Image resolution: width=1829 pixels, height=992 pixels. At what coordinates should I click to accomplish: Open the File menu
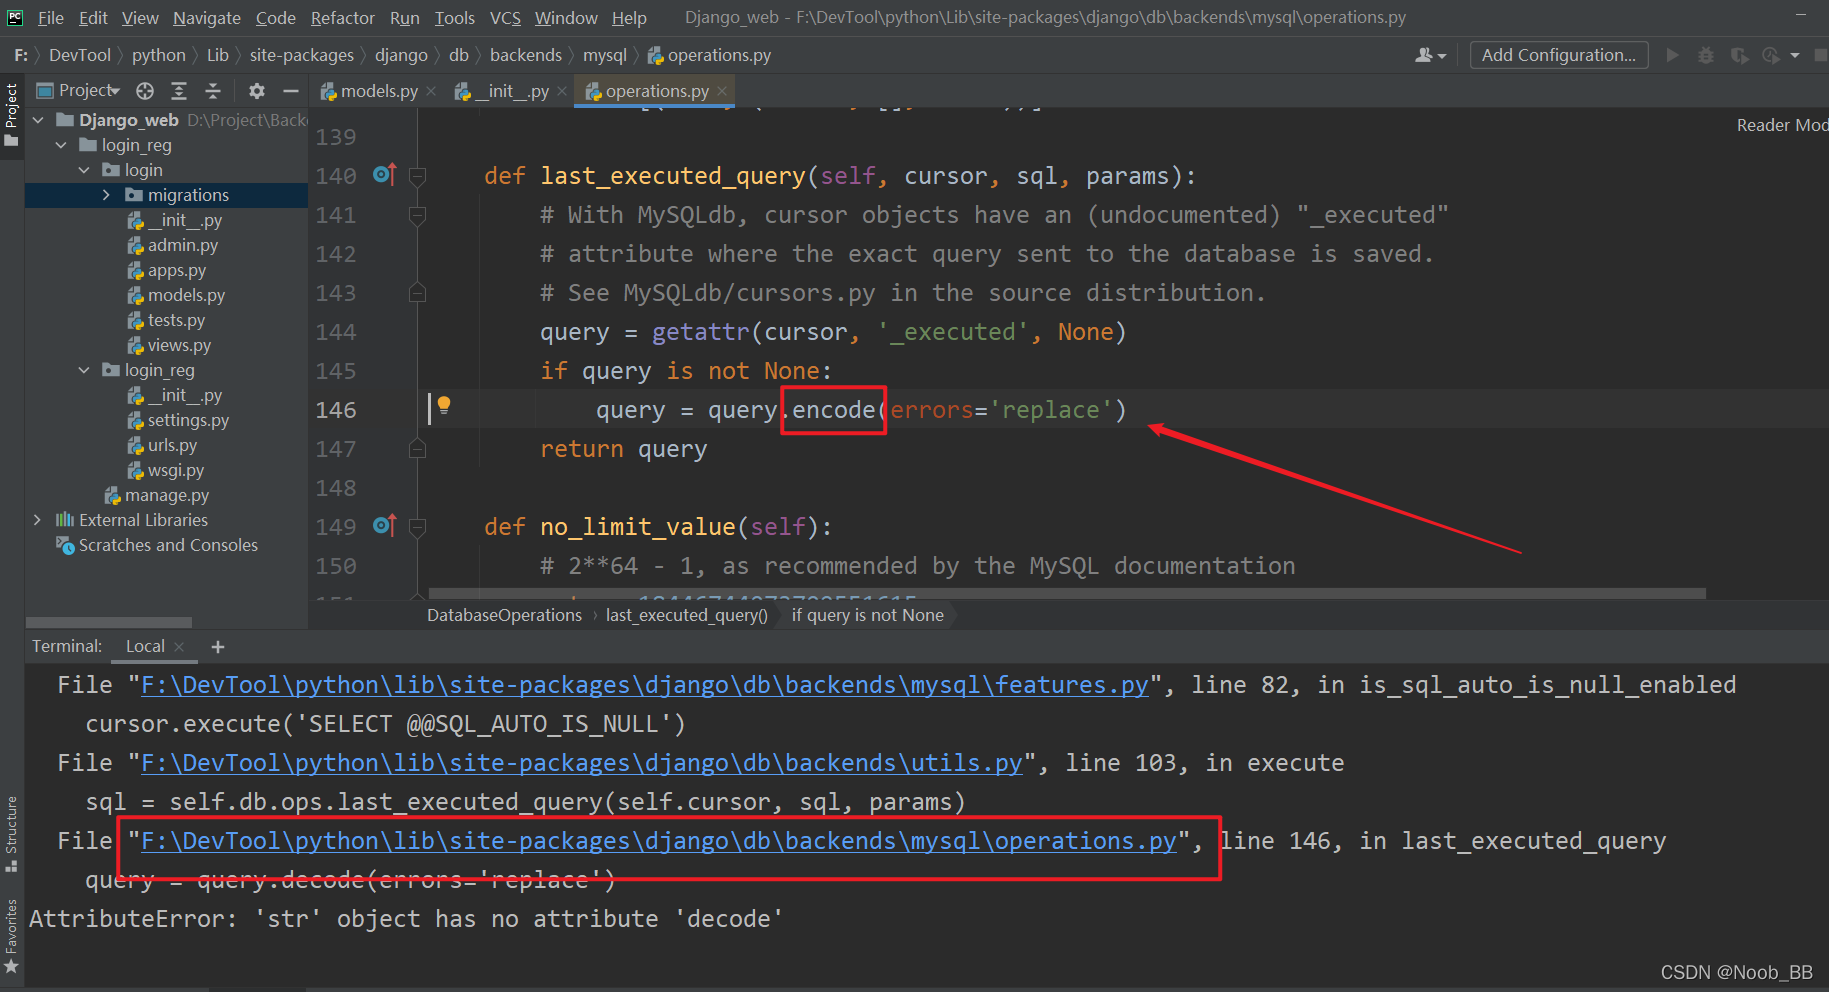50,18
